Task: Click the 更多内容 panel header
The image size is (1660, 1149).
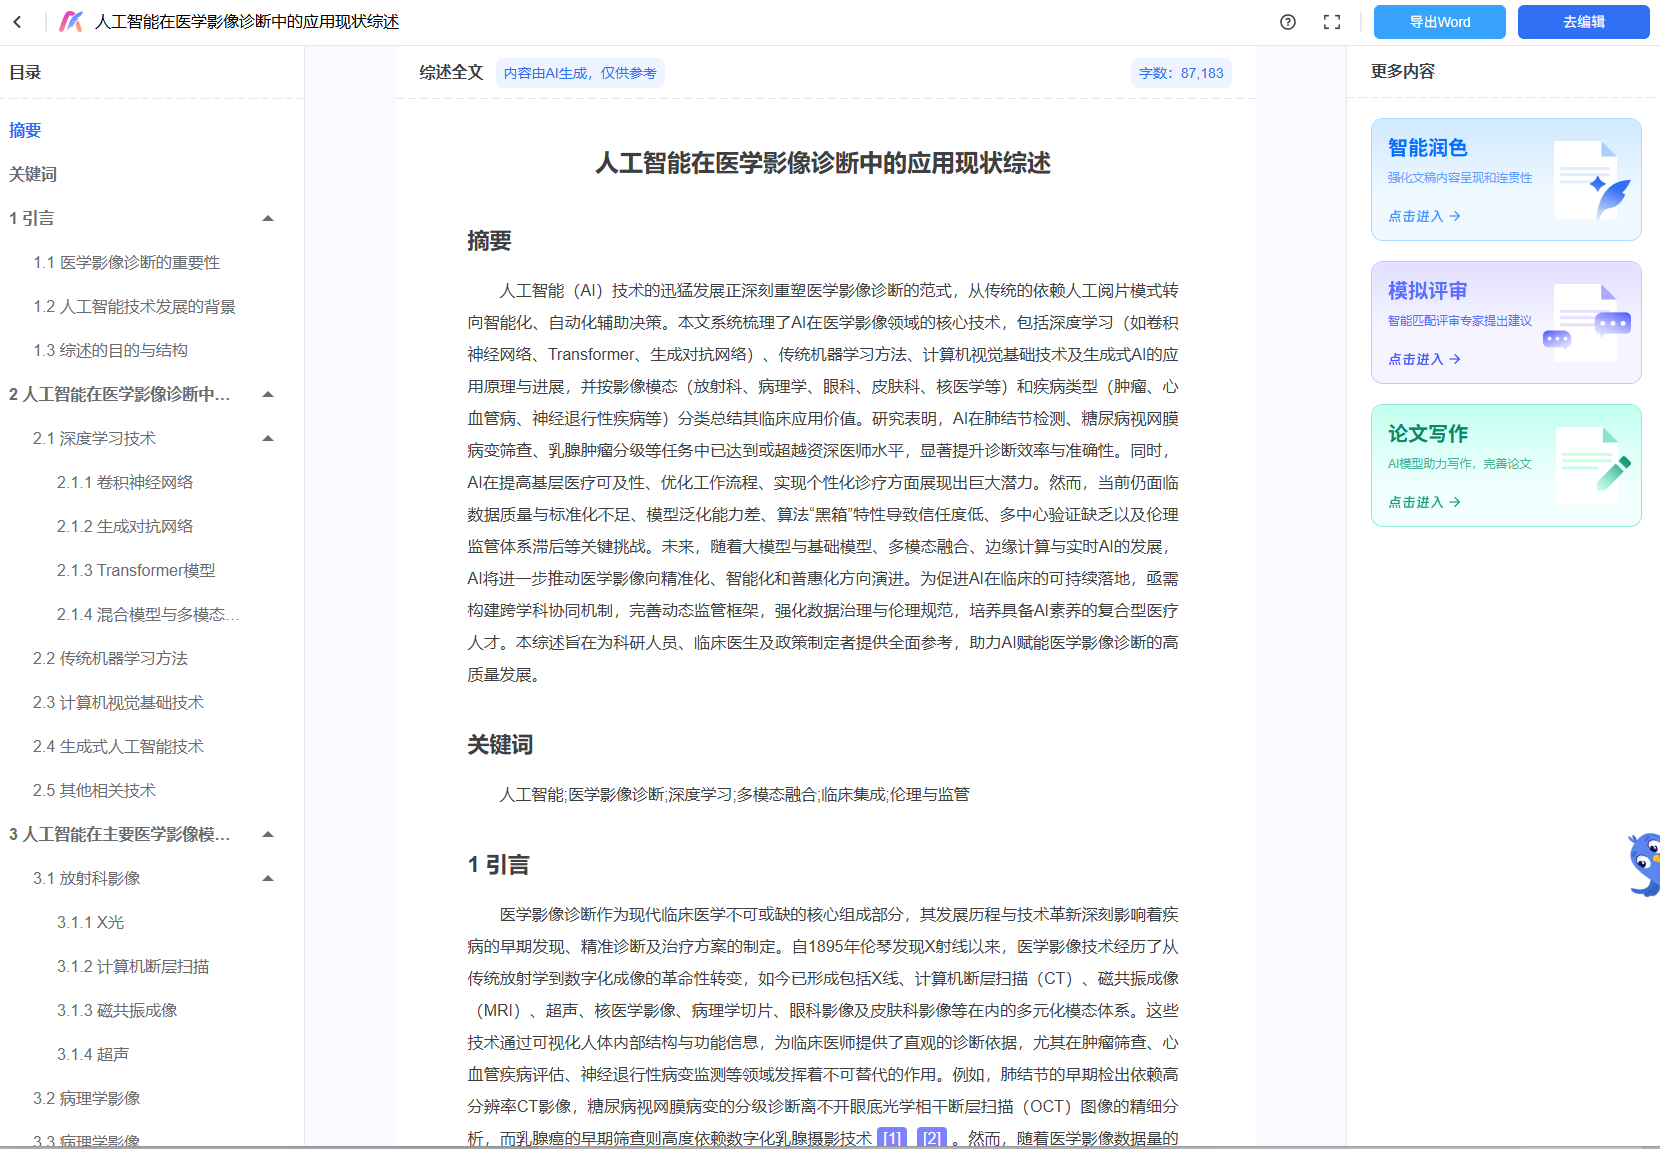Action: (x=1402, y=71)
